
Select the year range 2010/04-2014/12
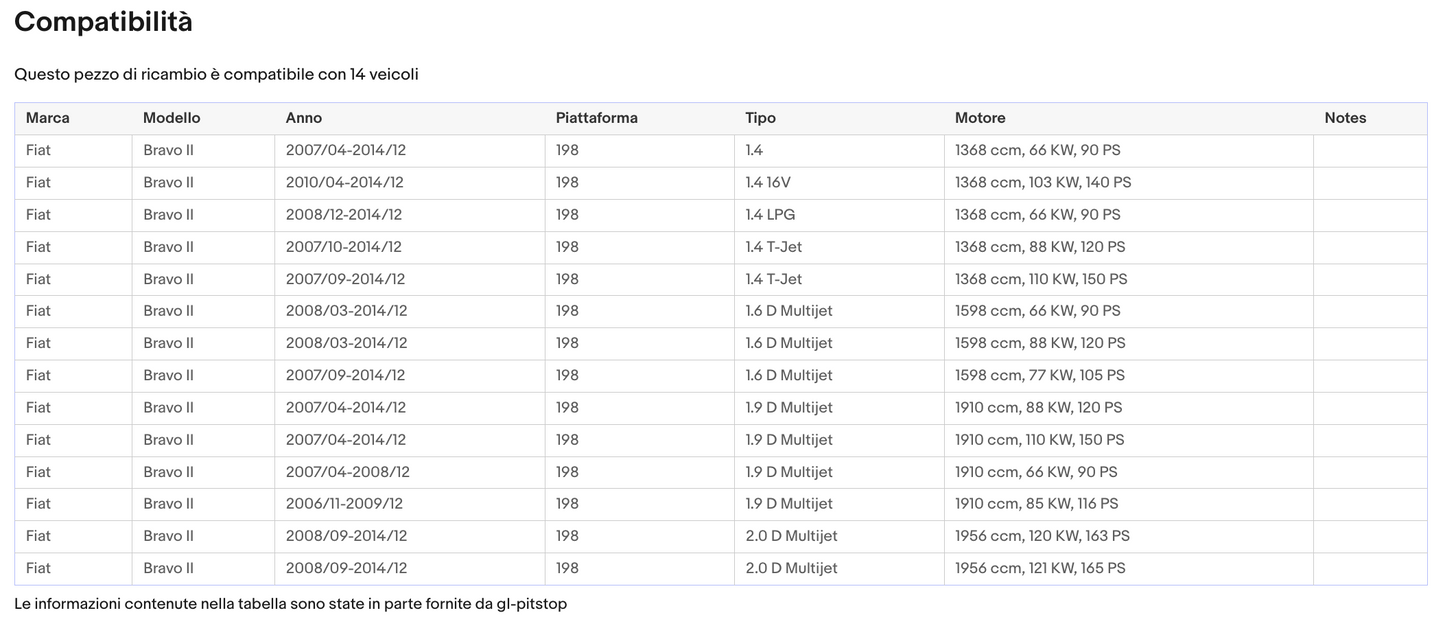(x=344, y=182)
